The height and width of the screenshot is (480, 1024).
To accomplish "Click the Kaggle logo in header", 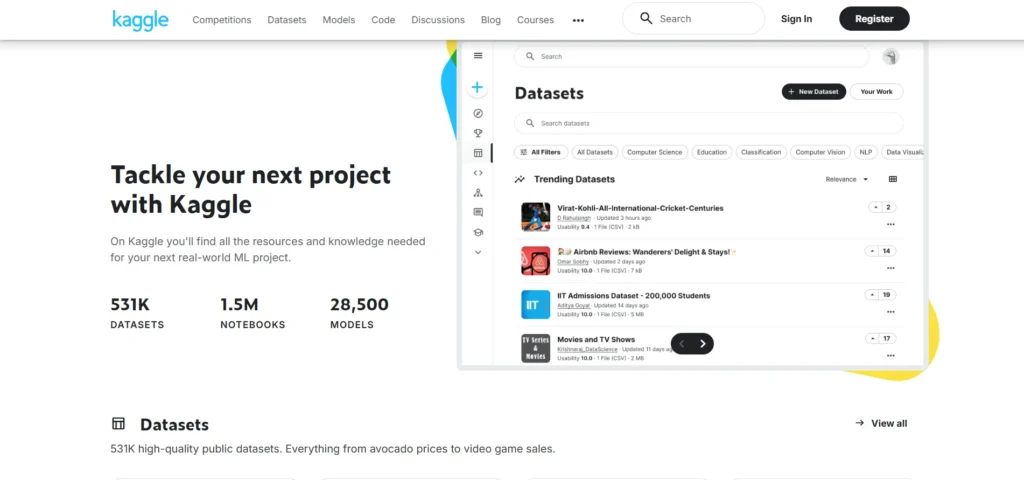I will 140,19.
